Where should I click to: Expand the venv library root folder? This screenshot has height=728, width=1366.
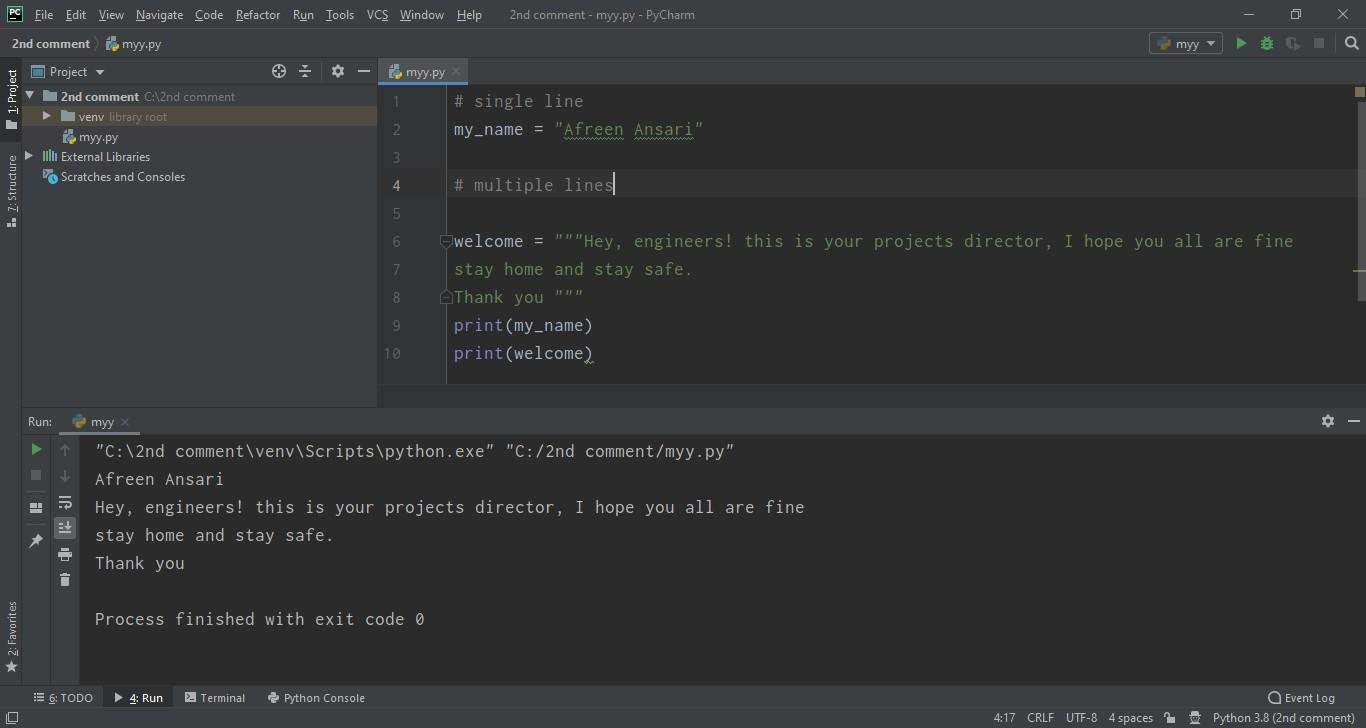point(46,116)
